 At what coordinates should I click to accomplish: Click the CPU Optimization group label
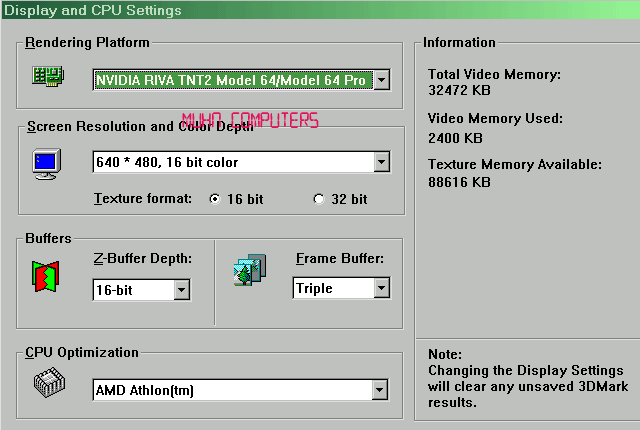pyautogui.click(x=82, y=352)
